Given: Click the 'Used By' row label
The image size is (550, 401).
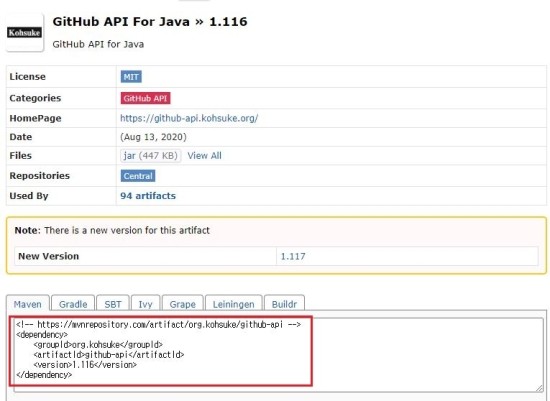Looking at the screenshot, I should 29,196.
